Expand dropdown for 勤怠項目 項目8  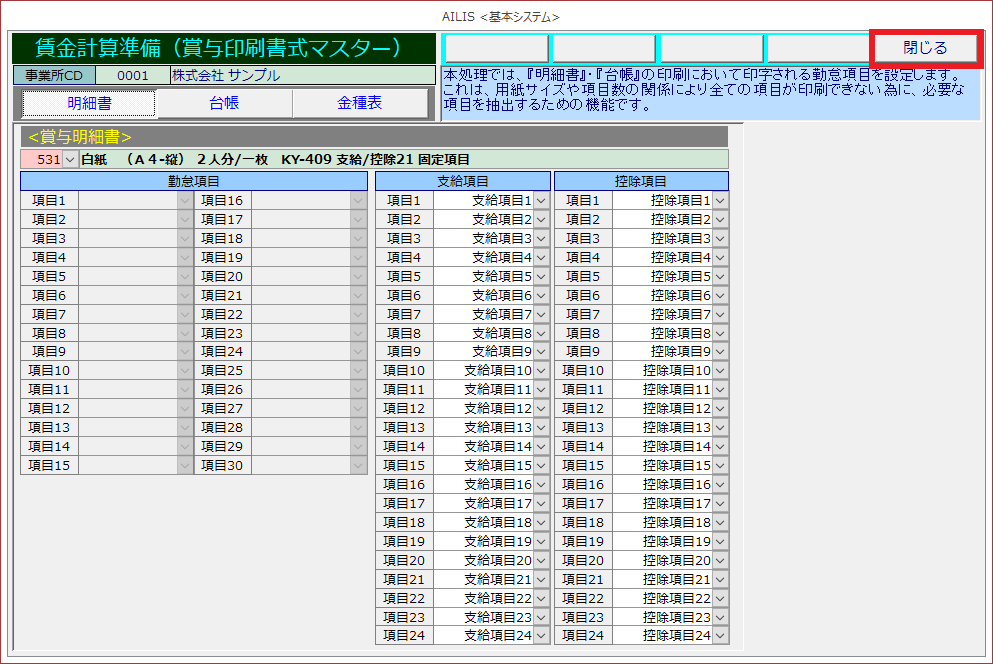click(184, 333)
